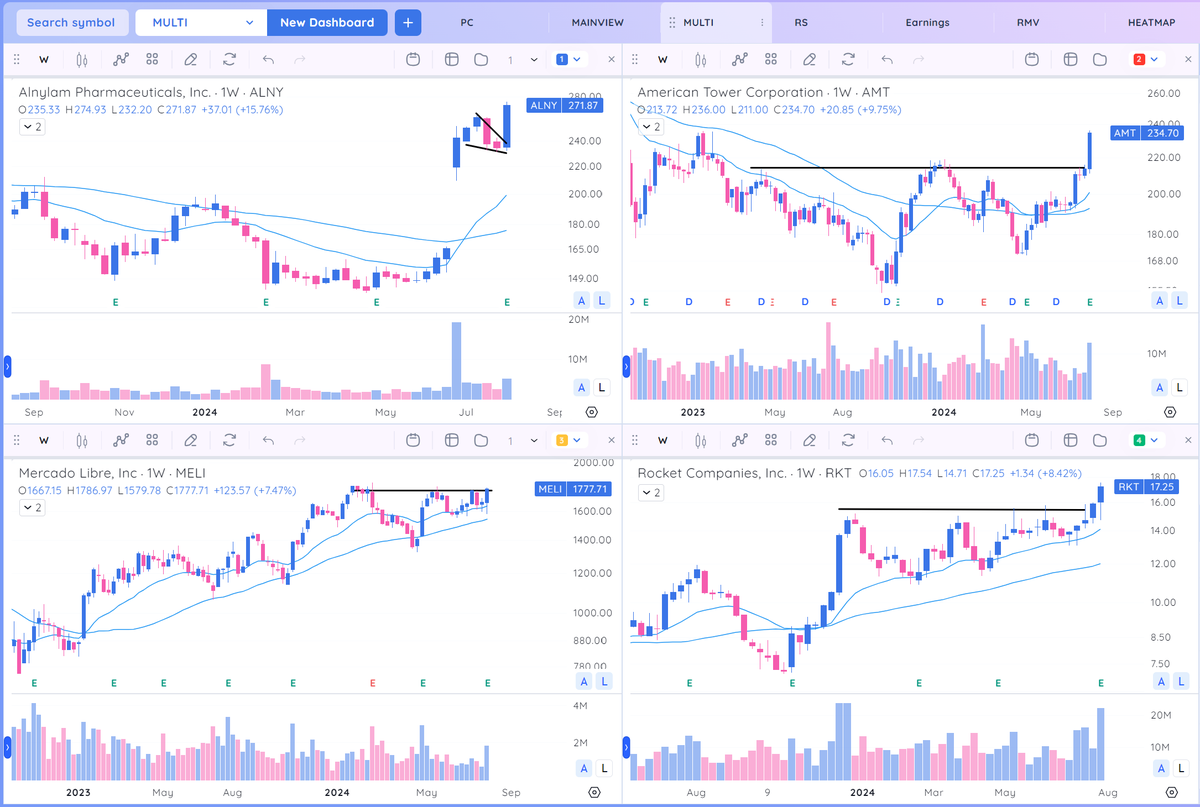Expand the green 4 color tag dropdown
This screenshot has width=1200, height=807.
pos(1146,439)
